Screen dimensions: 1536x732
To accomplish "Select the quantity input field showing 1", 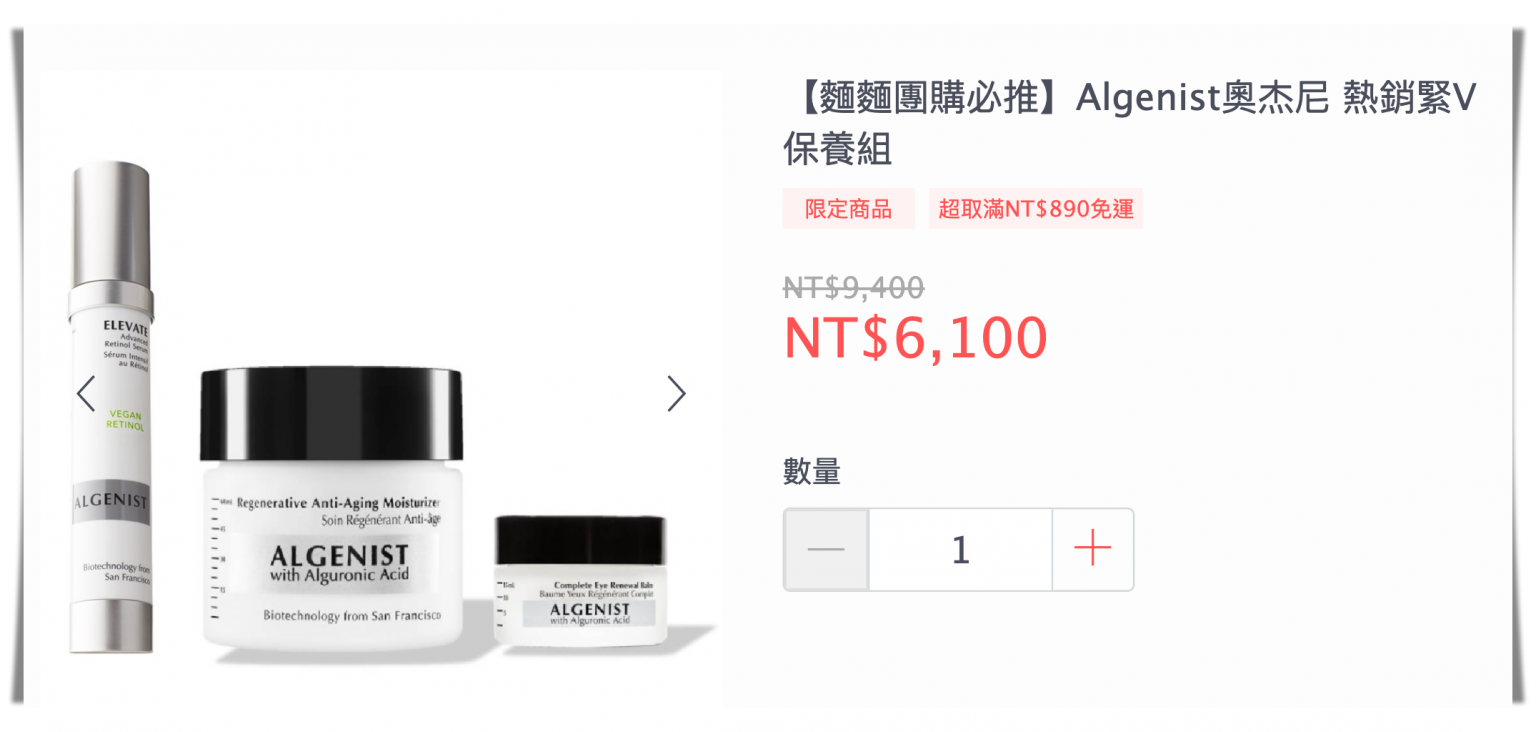I will [x=960, y=549].
